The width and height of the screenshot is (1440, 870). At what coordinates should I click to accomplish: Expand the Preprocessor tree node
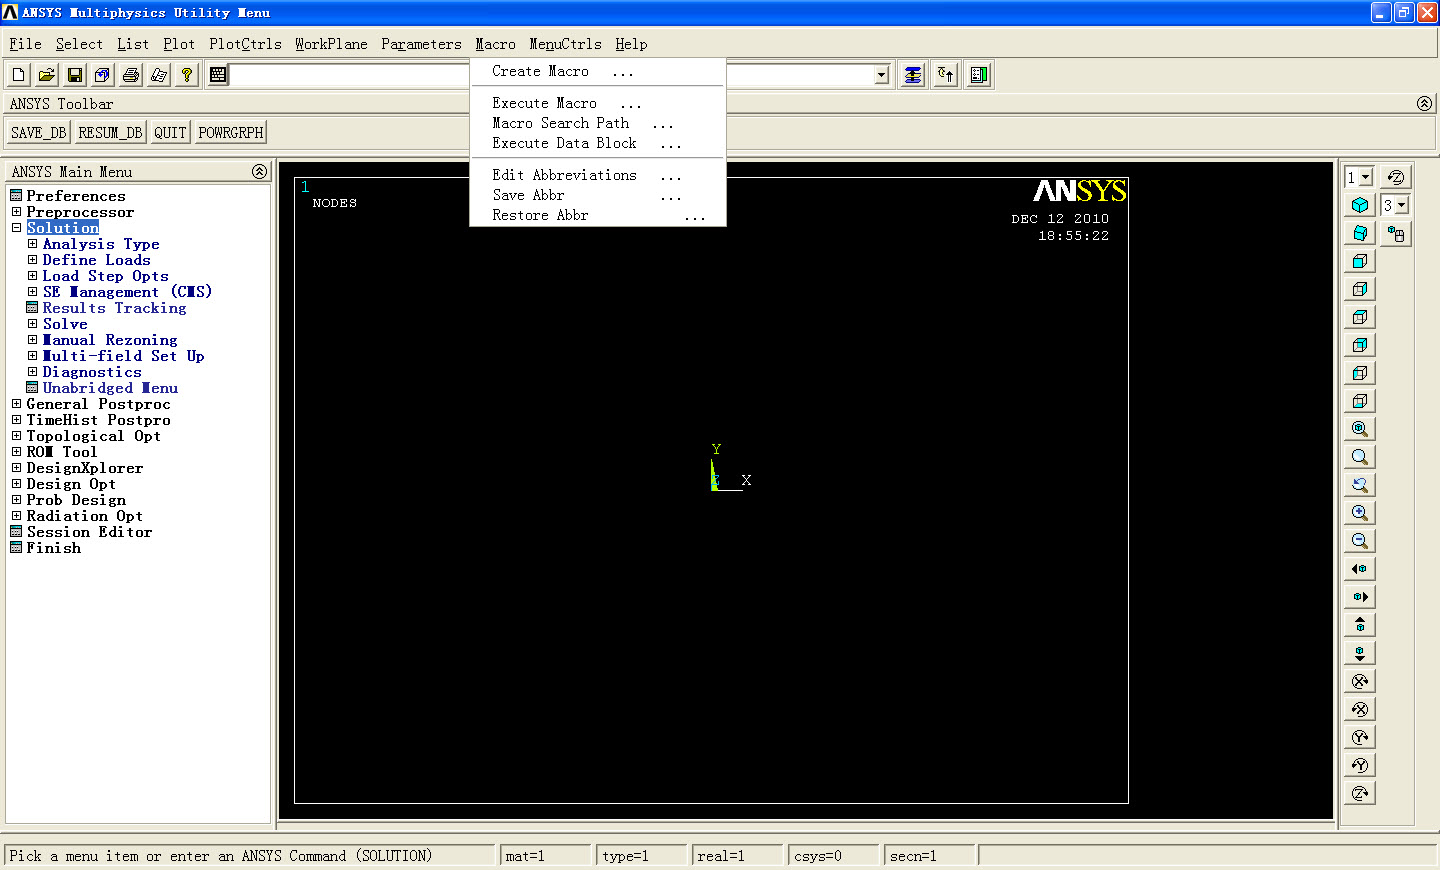(16, 212)
